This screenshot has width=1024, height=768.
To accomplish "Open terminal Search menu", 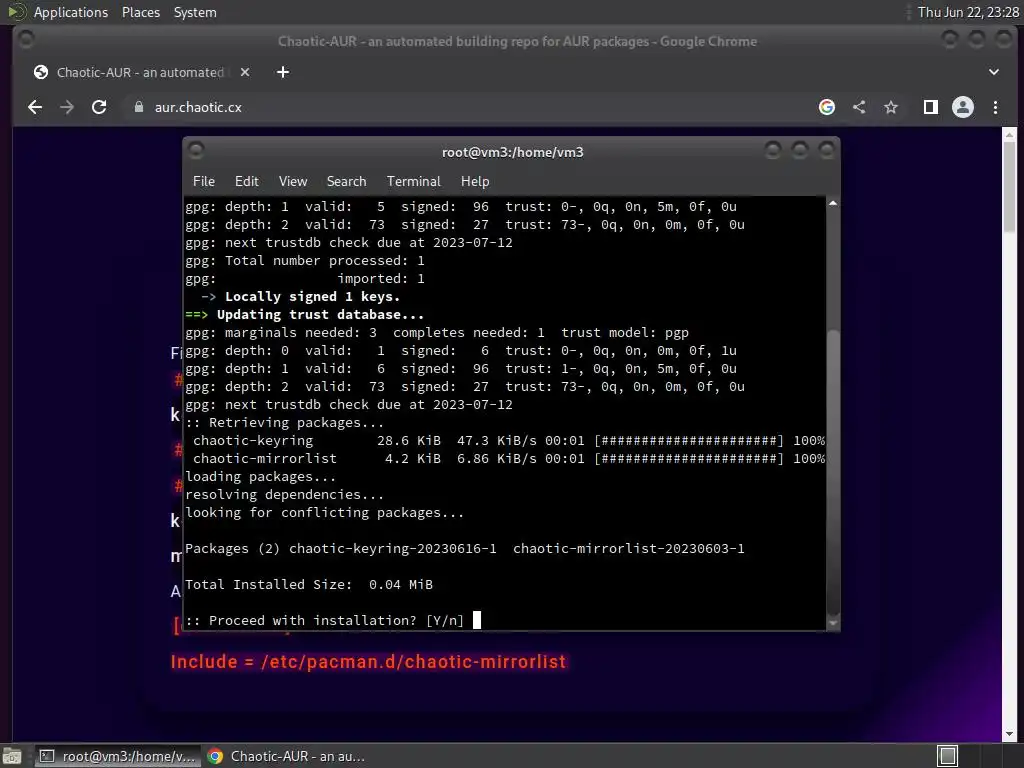I will tap(346, 182).
